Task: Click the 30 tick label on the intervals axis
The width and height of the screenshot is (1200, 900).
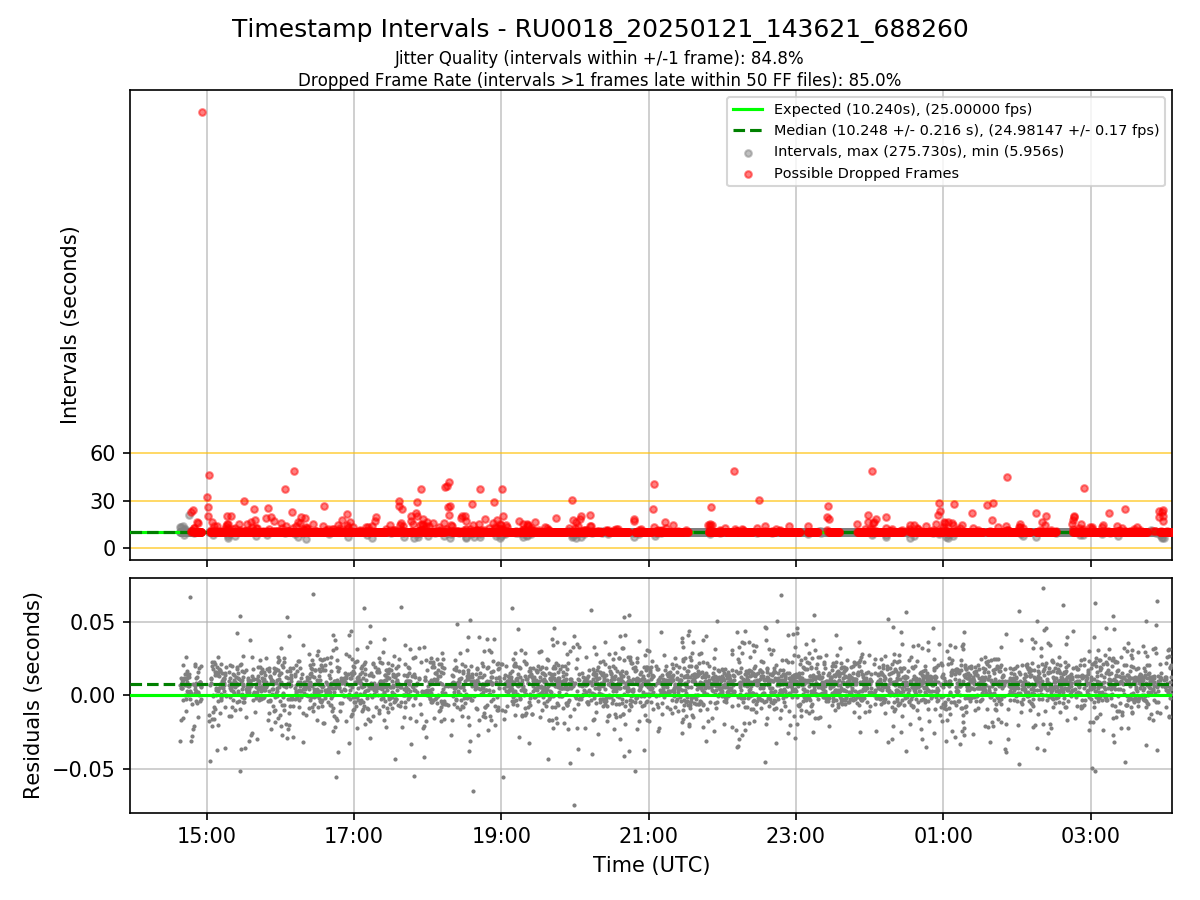Action: [x=105, y=501]
